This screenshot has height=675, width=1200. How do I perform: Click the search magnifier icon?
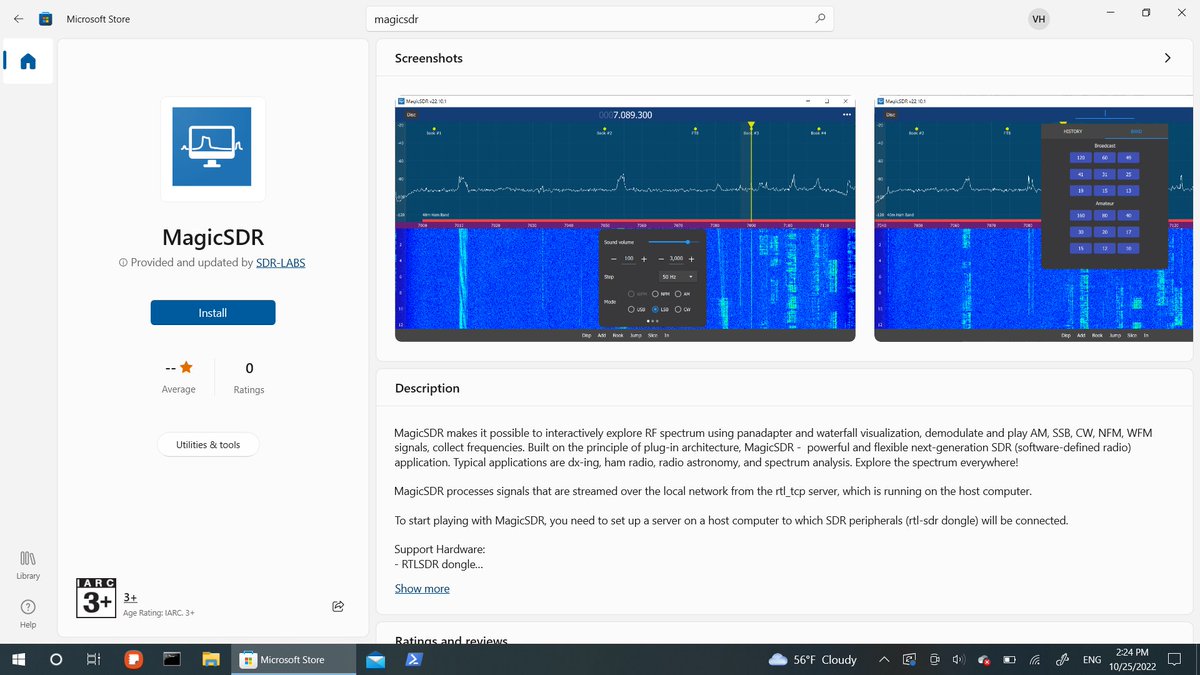[x=820, y=19]
